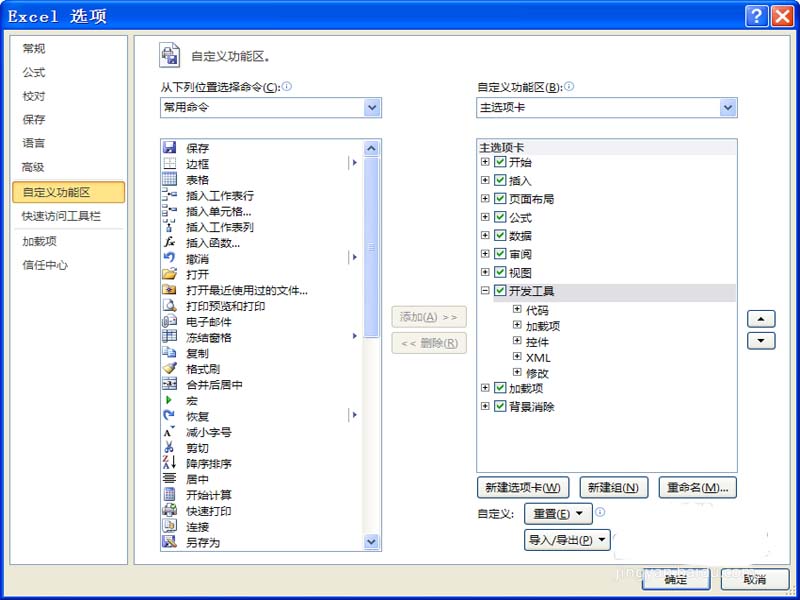Click the 新建选项卡 button
This screenshot has width=800, height=600.
[523, 488]
